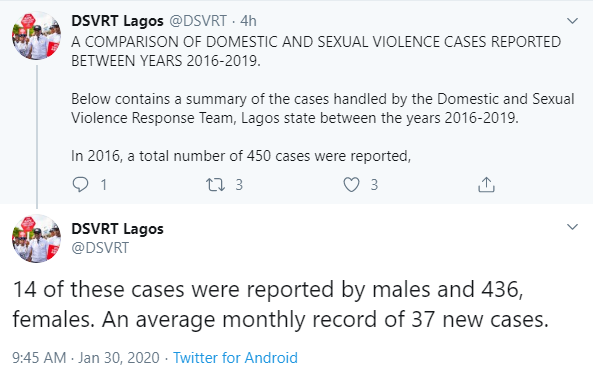This screenshot has height=374, width=593.
Task: Open the DSVRT Lagos name on the second tweet
Action: 117,229
